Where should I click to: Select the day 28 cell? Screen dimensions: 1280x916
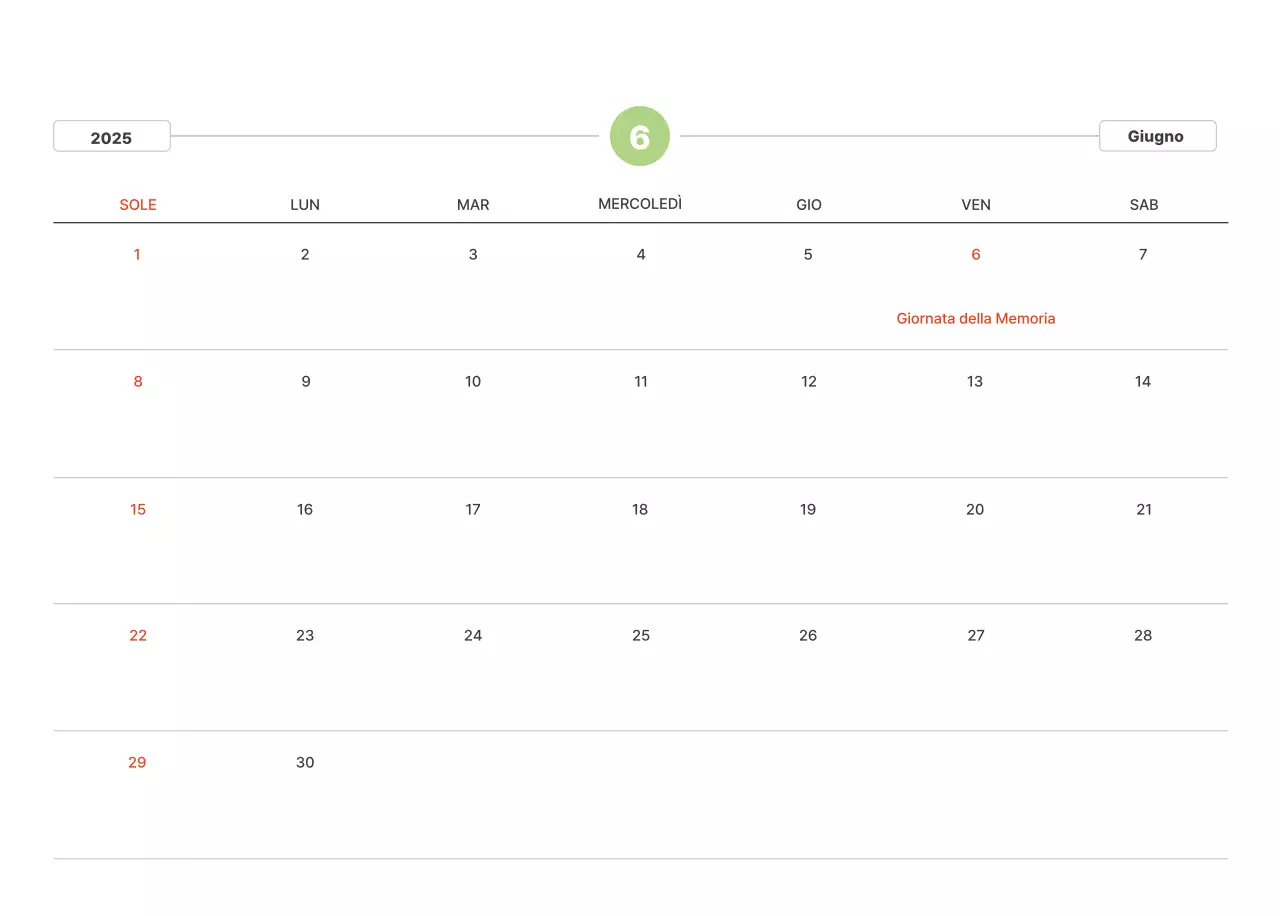click(x=1143, y=636)
